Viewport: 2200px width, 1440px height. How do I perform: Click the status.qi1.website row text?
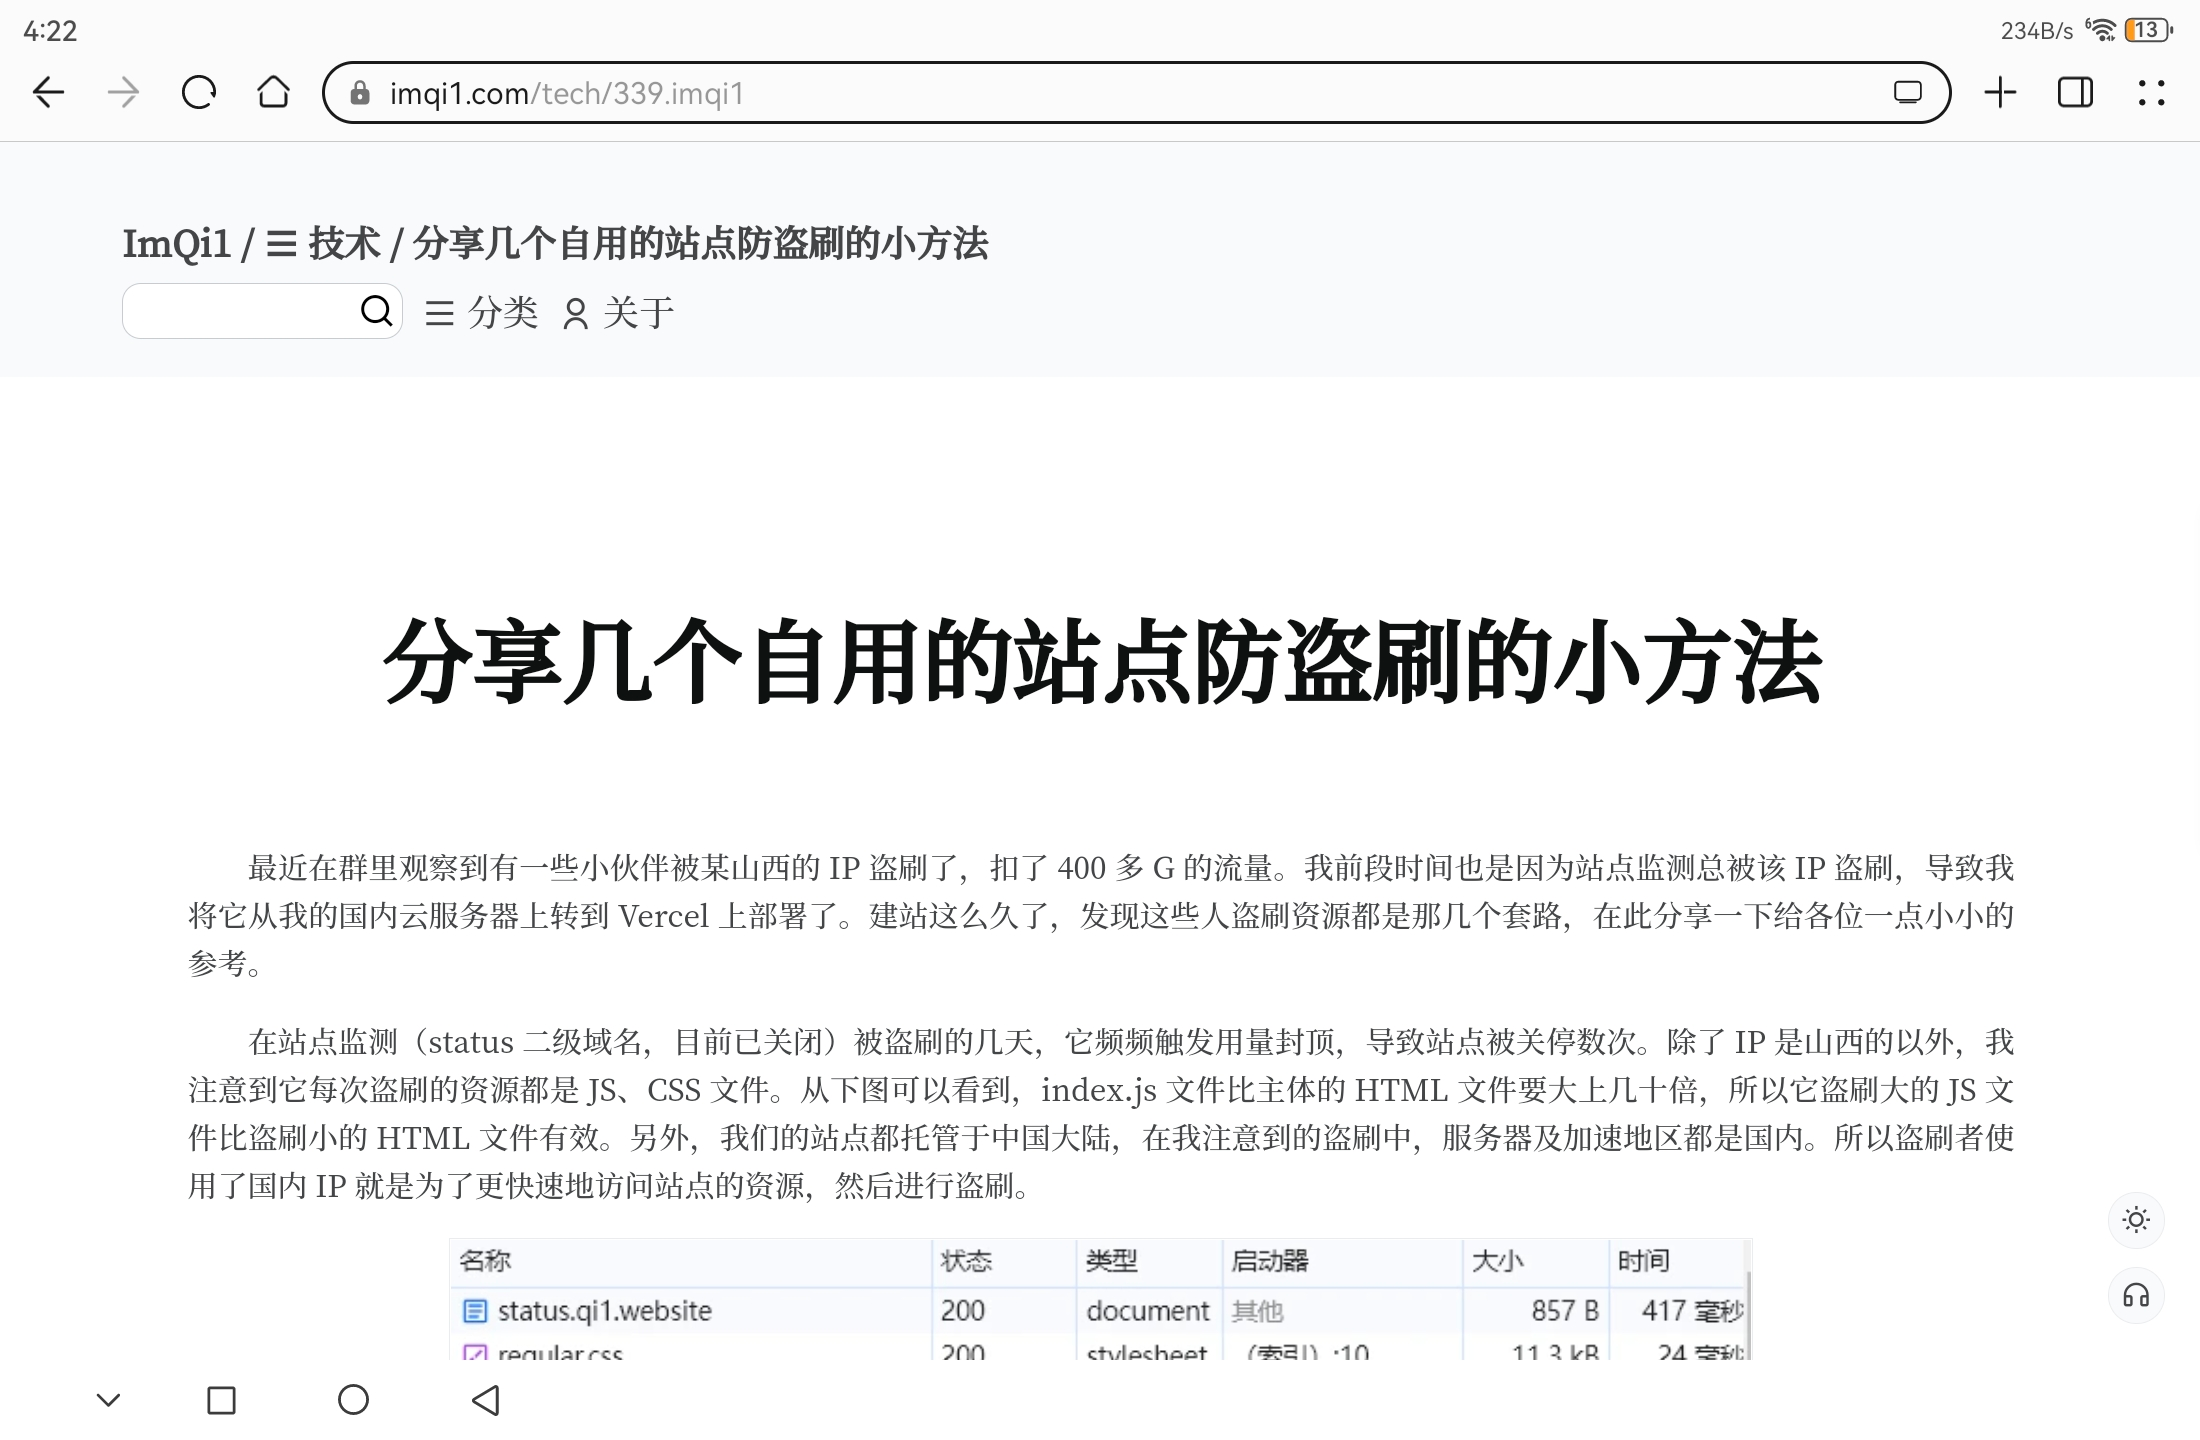pos(604,1311)
